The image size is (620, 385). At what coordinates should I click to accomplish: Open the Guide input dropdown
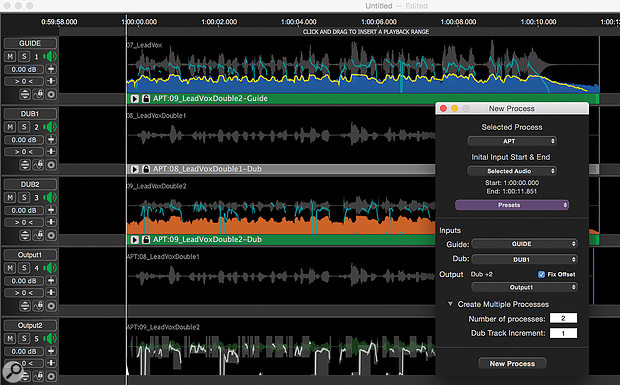tap(525, 244)
